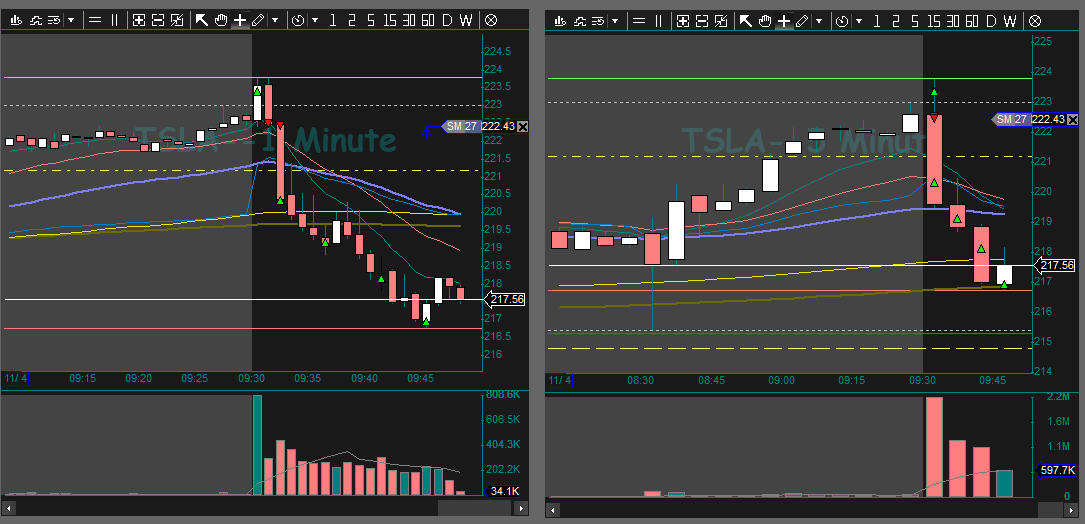Click zoom-out minus box icon in 1-minute chart
Screen dimensions: 1085x524
pyautogui.click(x=158, y=20)
